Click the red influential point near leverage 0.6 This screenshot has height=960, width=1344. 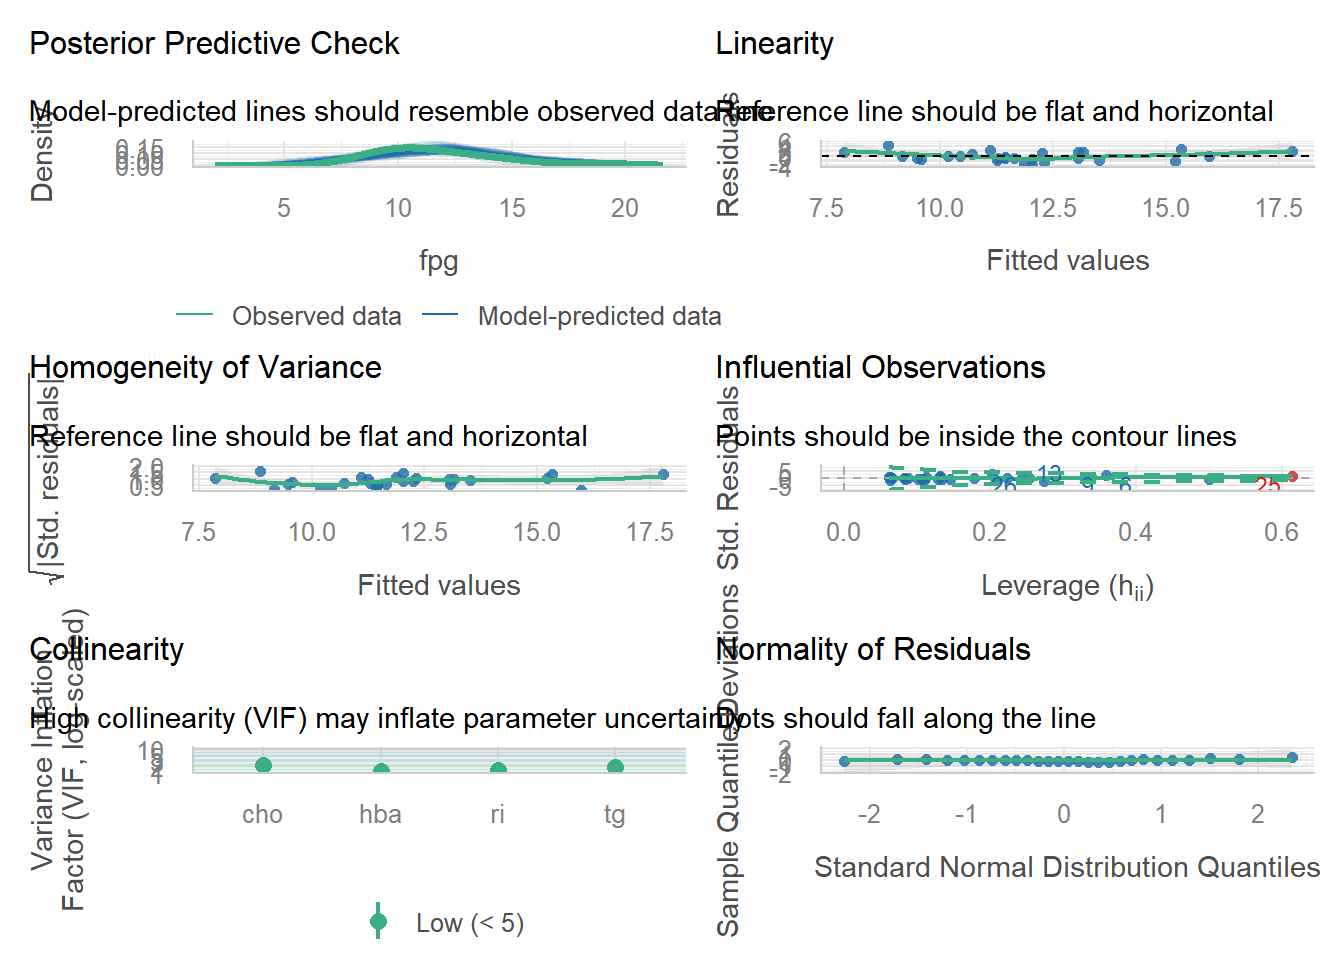click(x=1292, y=476)
